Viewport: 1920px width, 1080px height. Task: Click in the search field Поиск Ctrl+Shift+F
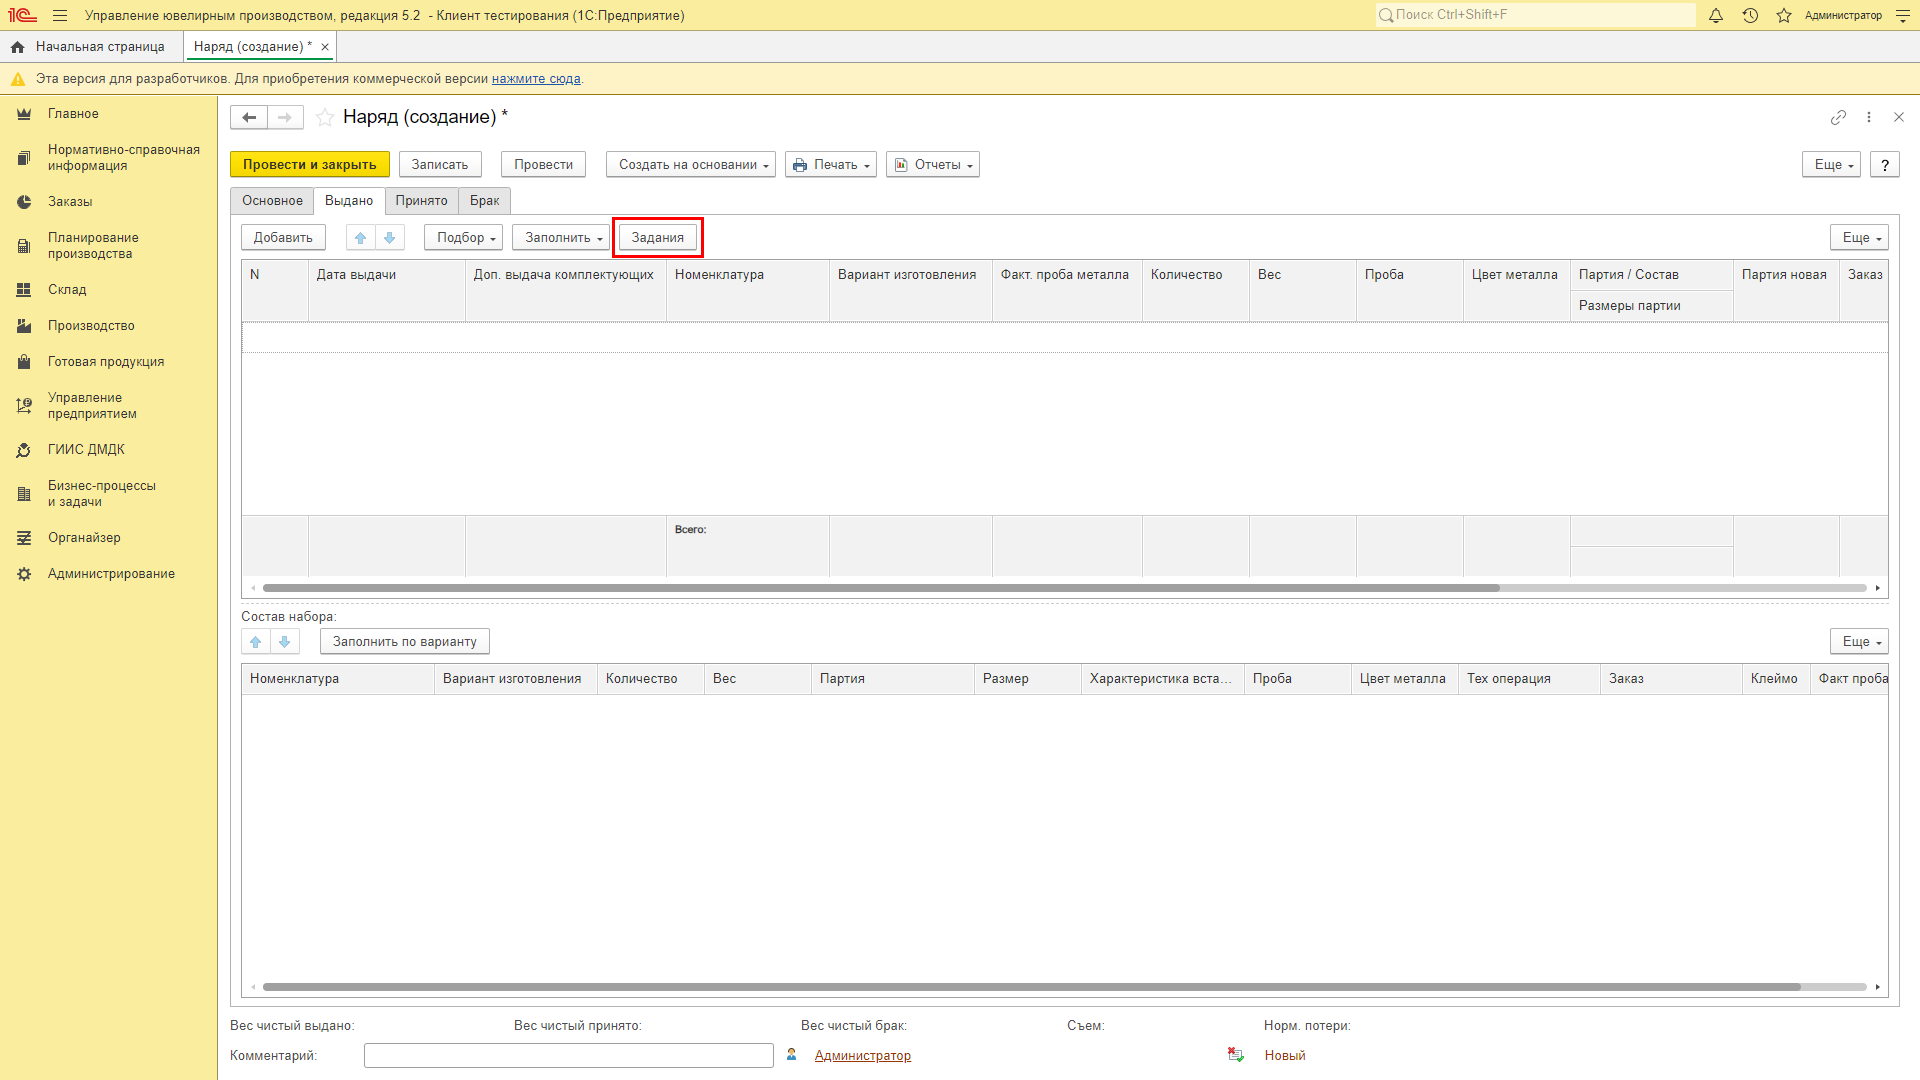pos(1535,15)
